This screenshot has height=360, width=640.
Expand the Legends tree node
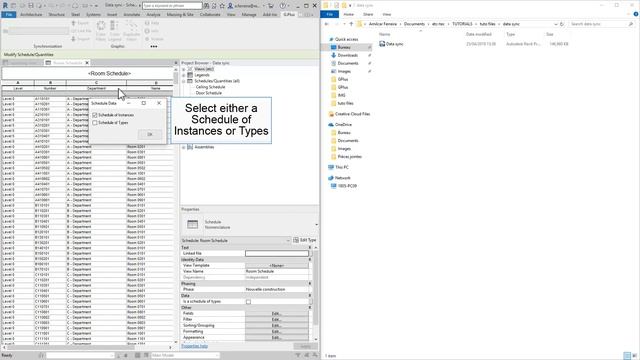[184, 75]
